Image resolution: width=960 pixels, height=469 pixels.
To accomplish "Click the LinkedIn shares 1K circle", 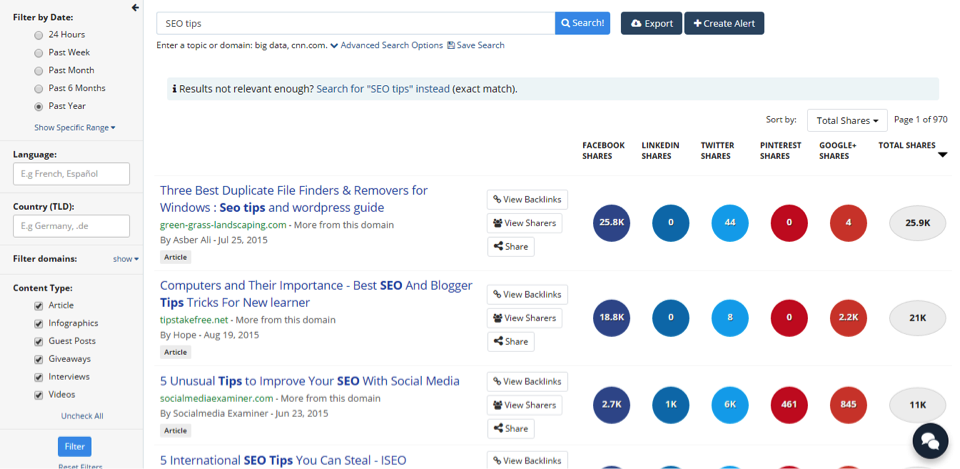I will tap(671, 405).
